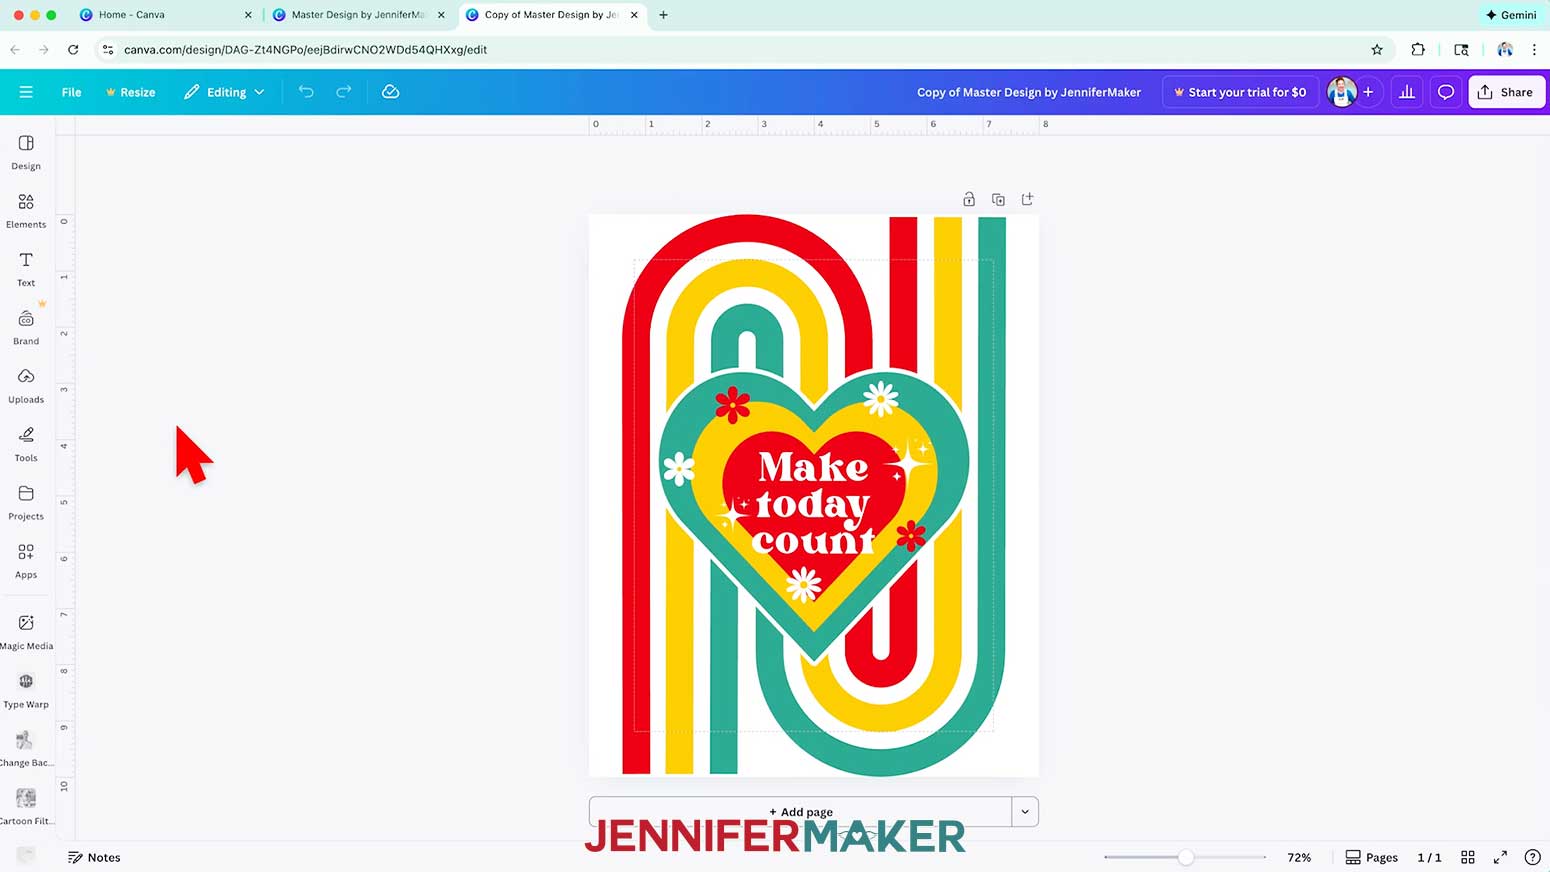Viewport: 1550px width, 872px height.
Task: Click the cloud save status icon
Action: coord(391,92)
